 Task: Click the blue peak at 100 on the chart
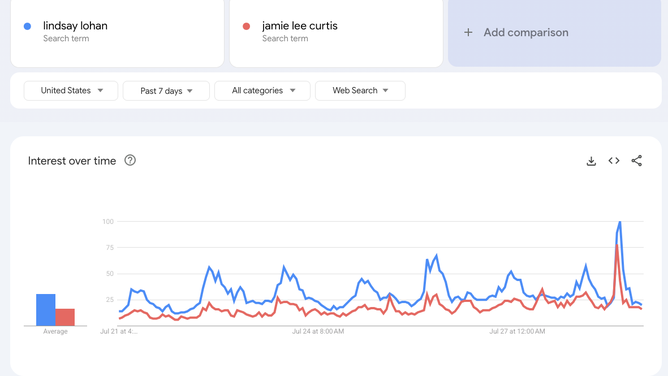click(620, 222)
